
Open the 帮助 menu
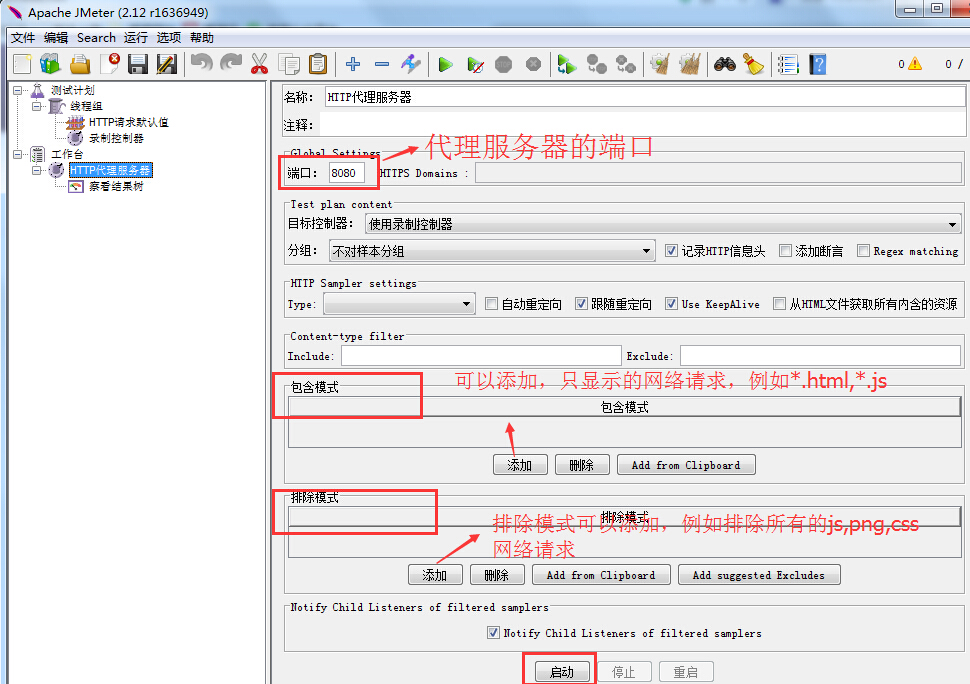[x=202, y=38]
